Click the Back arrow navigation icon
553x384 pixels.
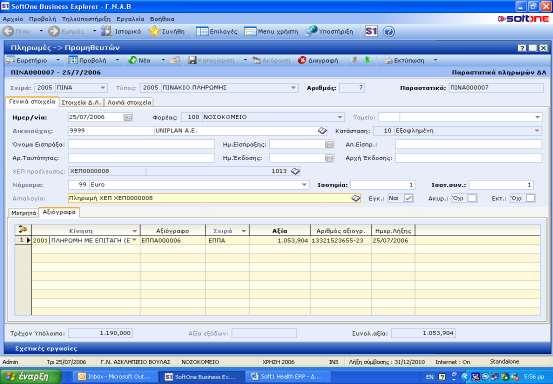pos(8,31)
